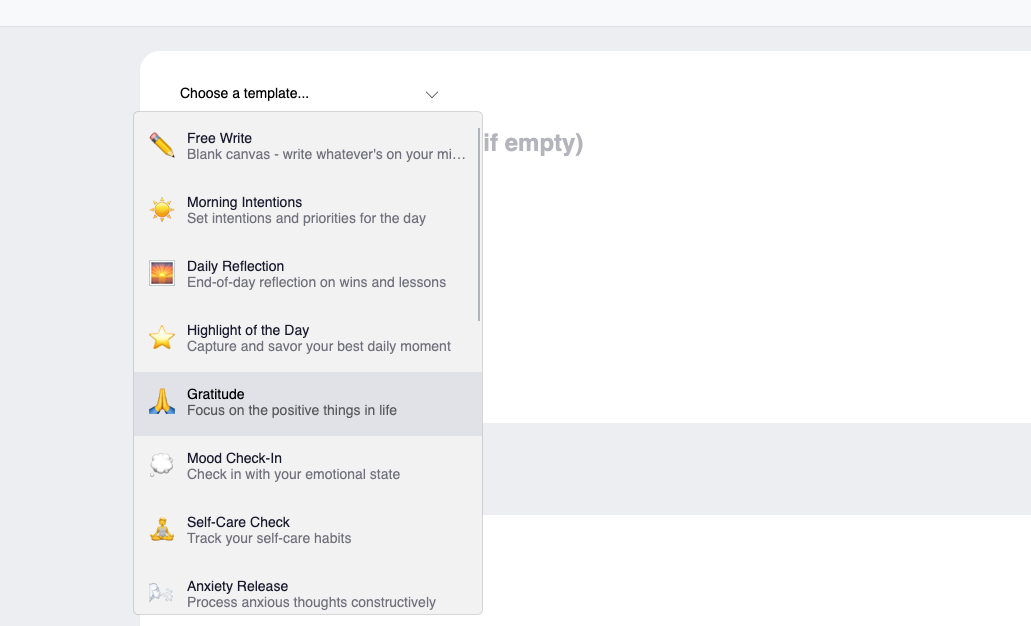The width and height of the screenshot is (1031, 626).
Task: Click the sunset icon next to Daily Reflection
Action: point(161,273)
